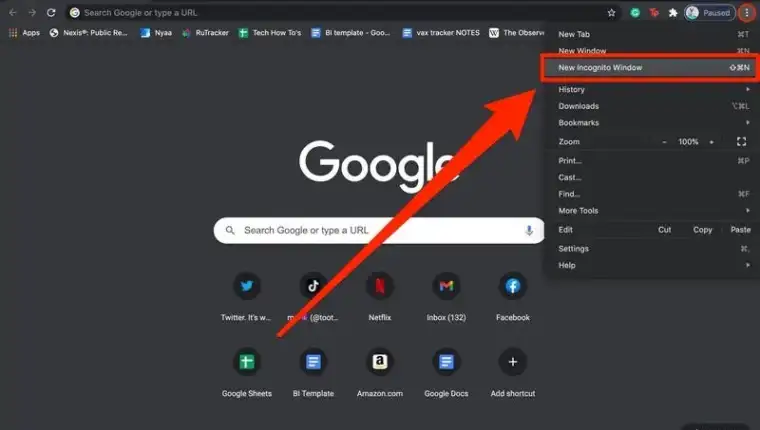
Task: Open the Extensions puzzle icon
Action: pyautogui.click(x=673, y=13)
